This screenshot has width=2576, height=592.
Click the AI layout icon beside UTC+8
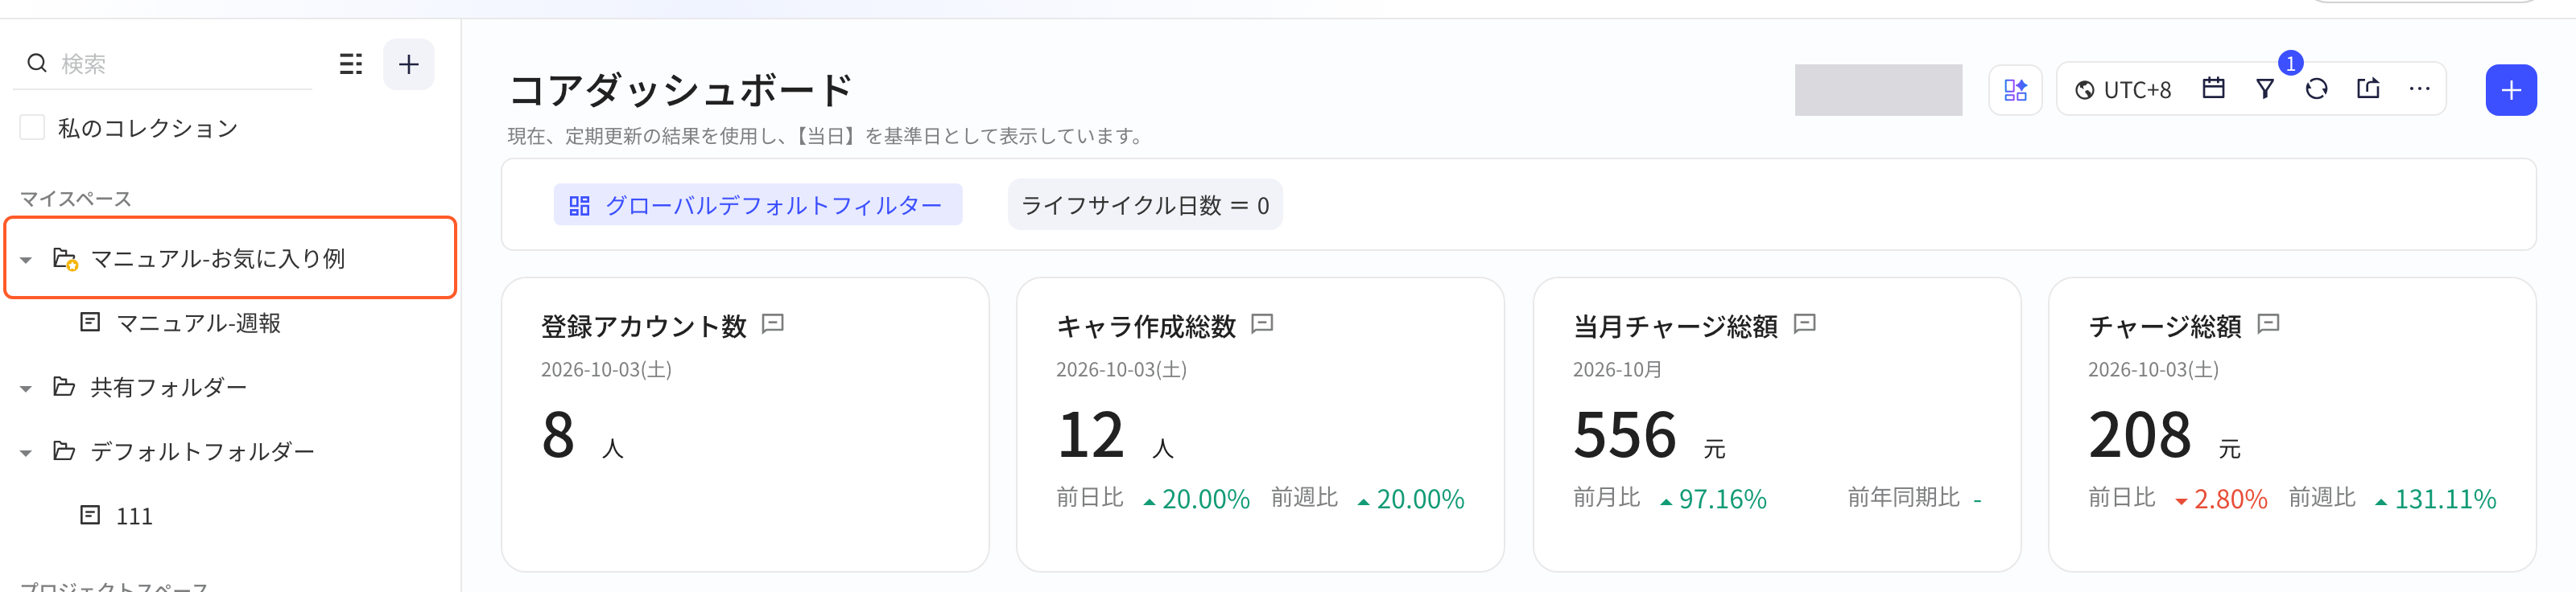(x=2015, y=90)
